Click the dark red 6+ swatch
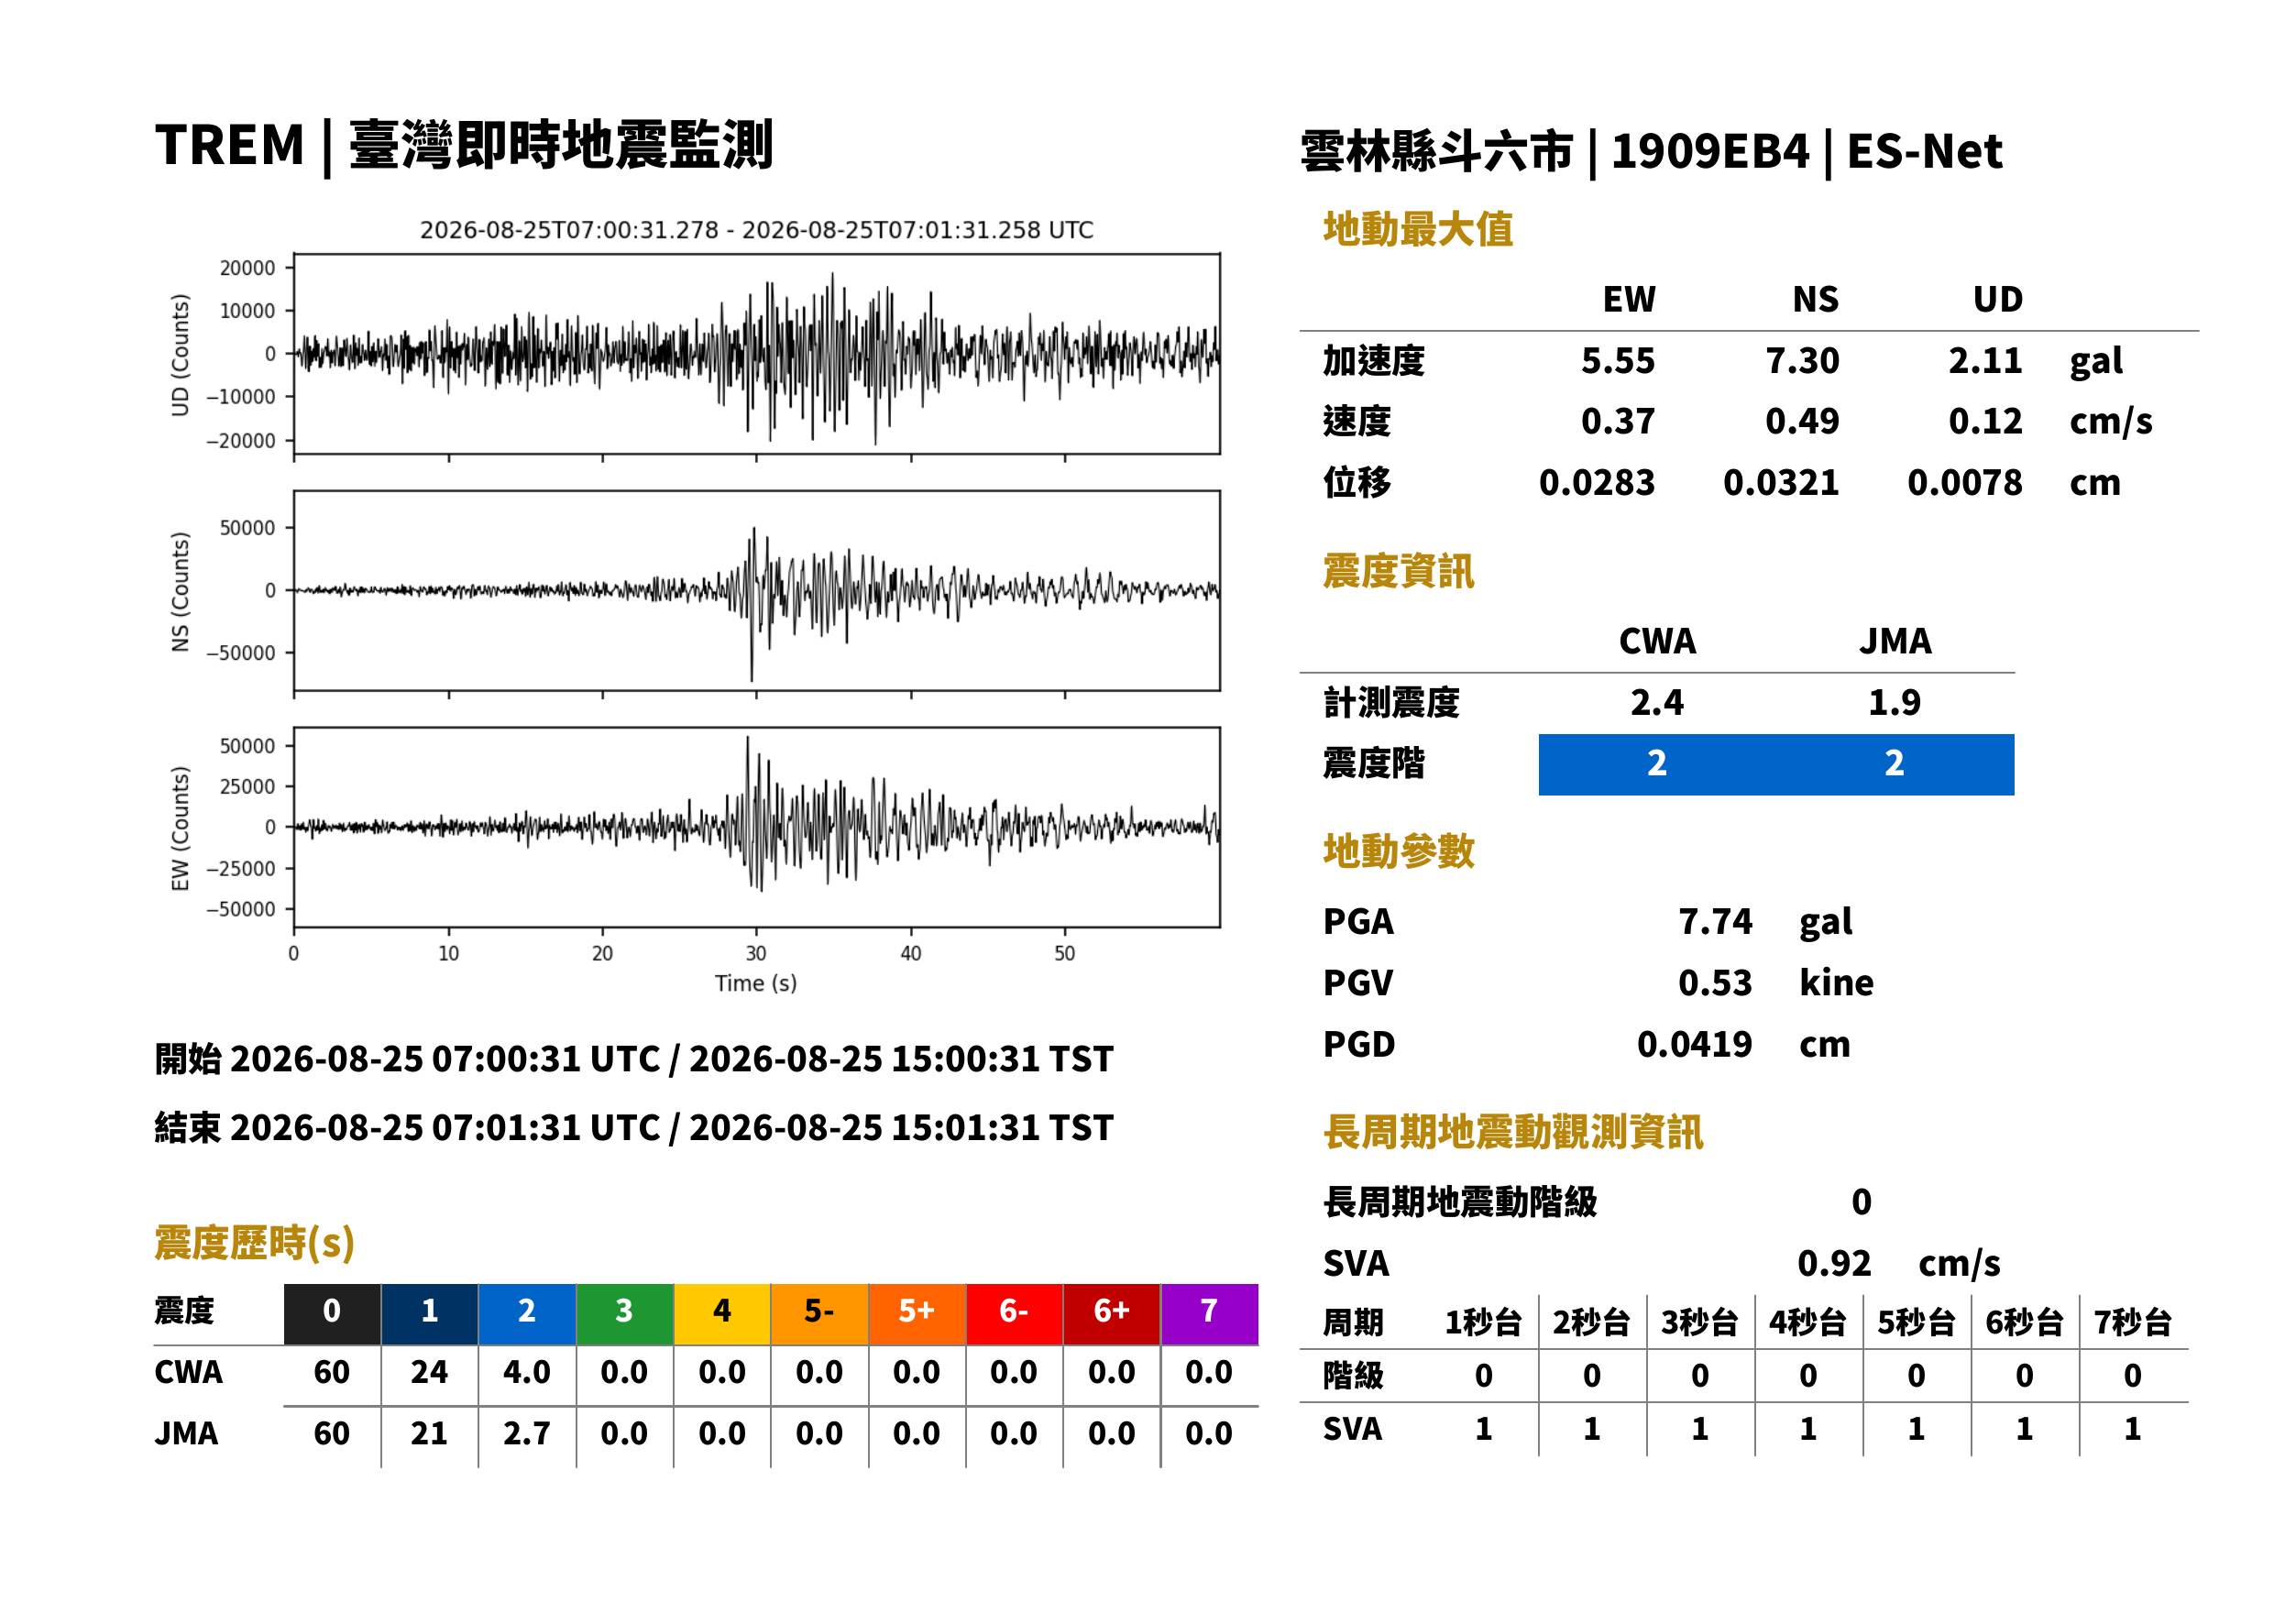2274x1624 pixels. tap(1112, 1314)
